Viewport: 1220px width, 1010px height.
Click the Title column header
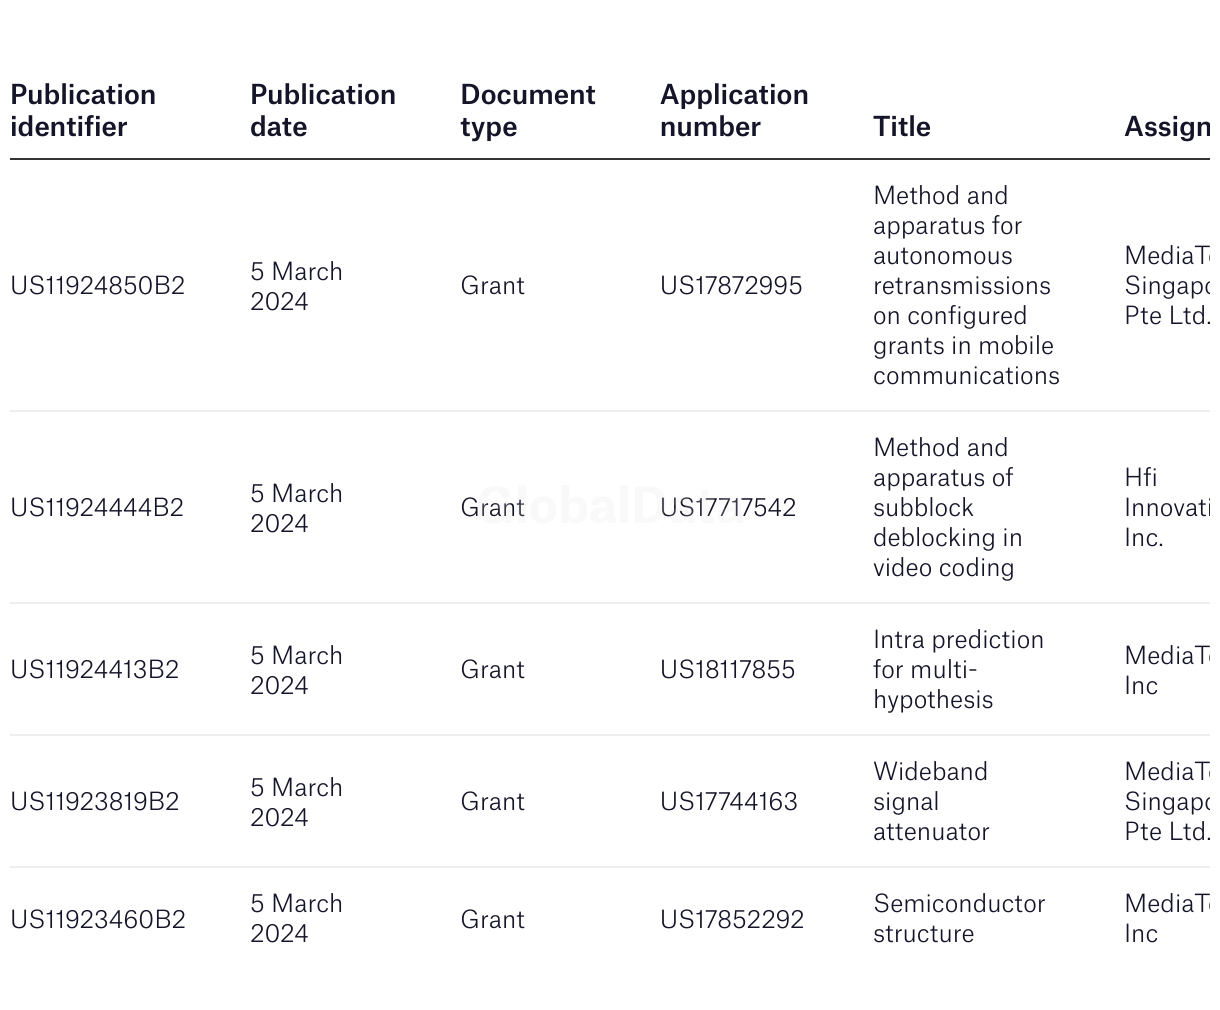pyautogui.click(x=902, y=127)
